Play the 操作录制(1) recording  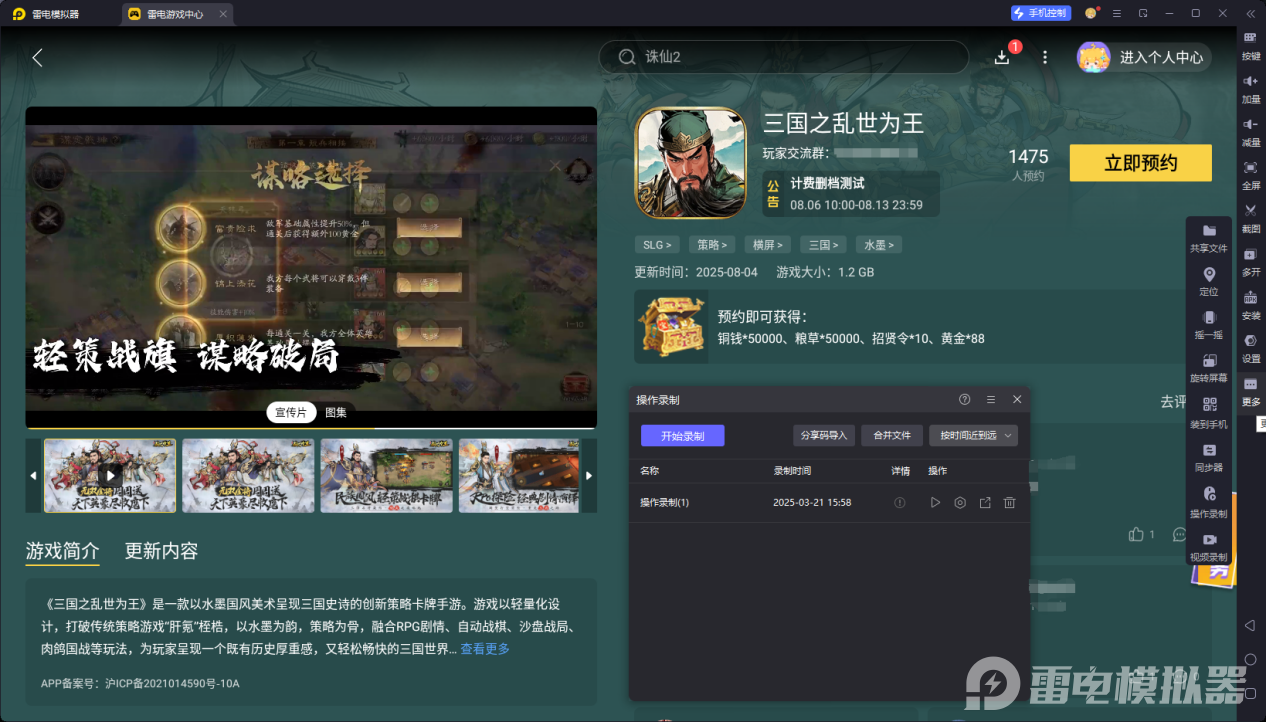[x=935, y=503]
